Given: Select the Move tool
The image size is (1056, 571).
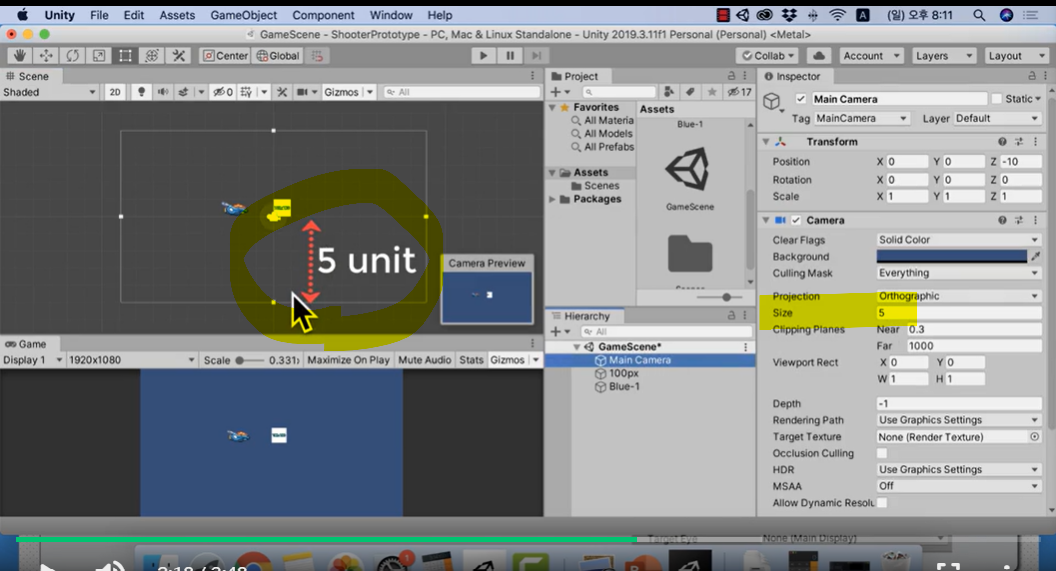Looking at the screenshot, I should [46, 56].
